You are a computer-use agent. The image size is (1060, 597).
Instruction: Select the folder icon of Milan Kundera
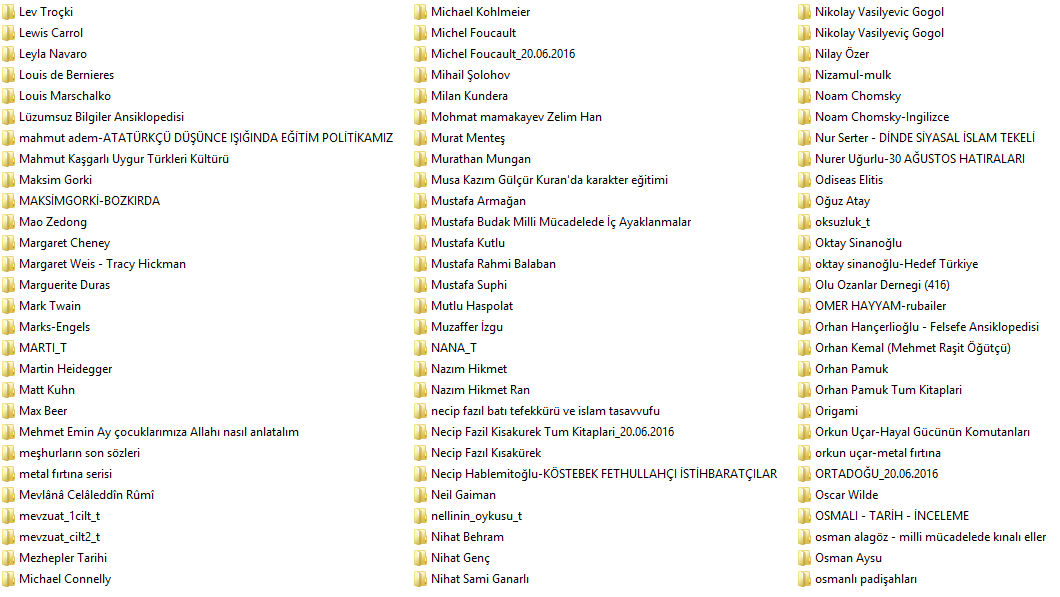pos(420,96)
